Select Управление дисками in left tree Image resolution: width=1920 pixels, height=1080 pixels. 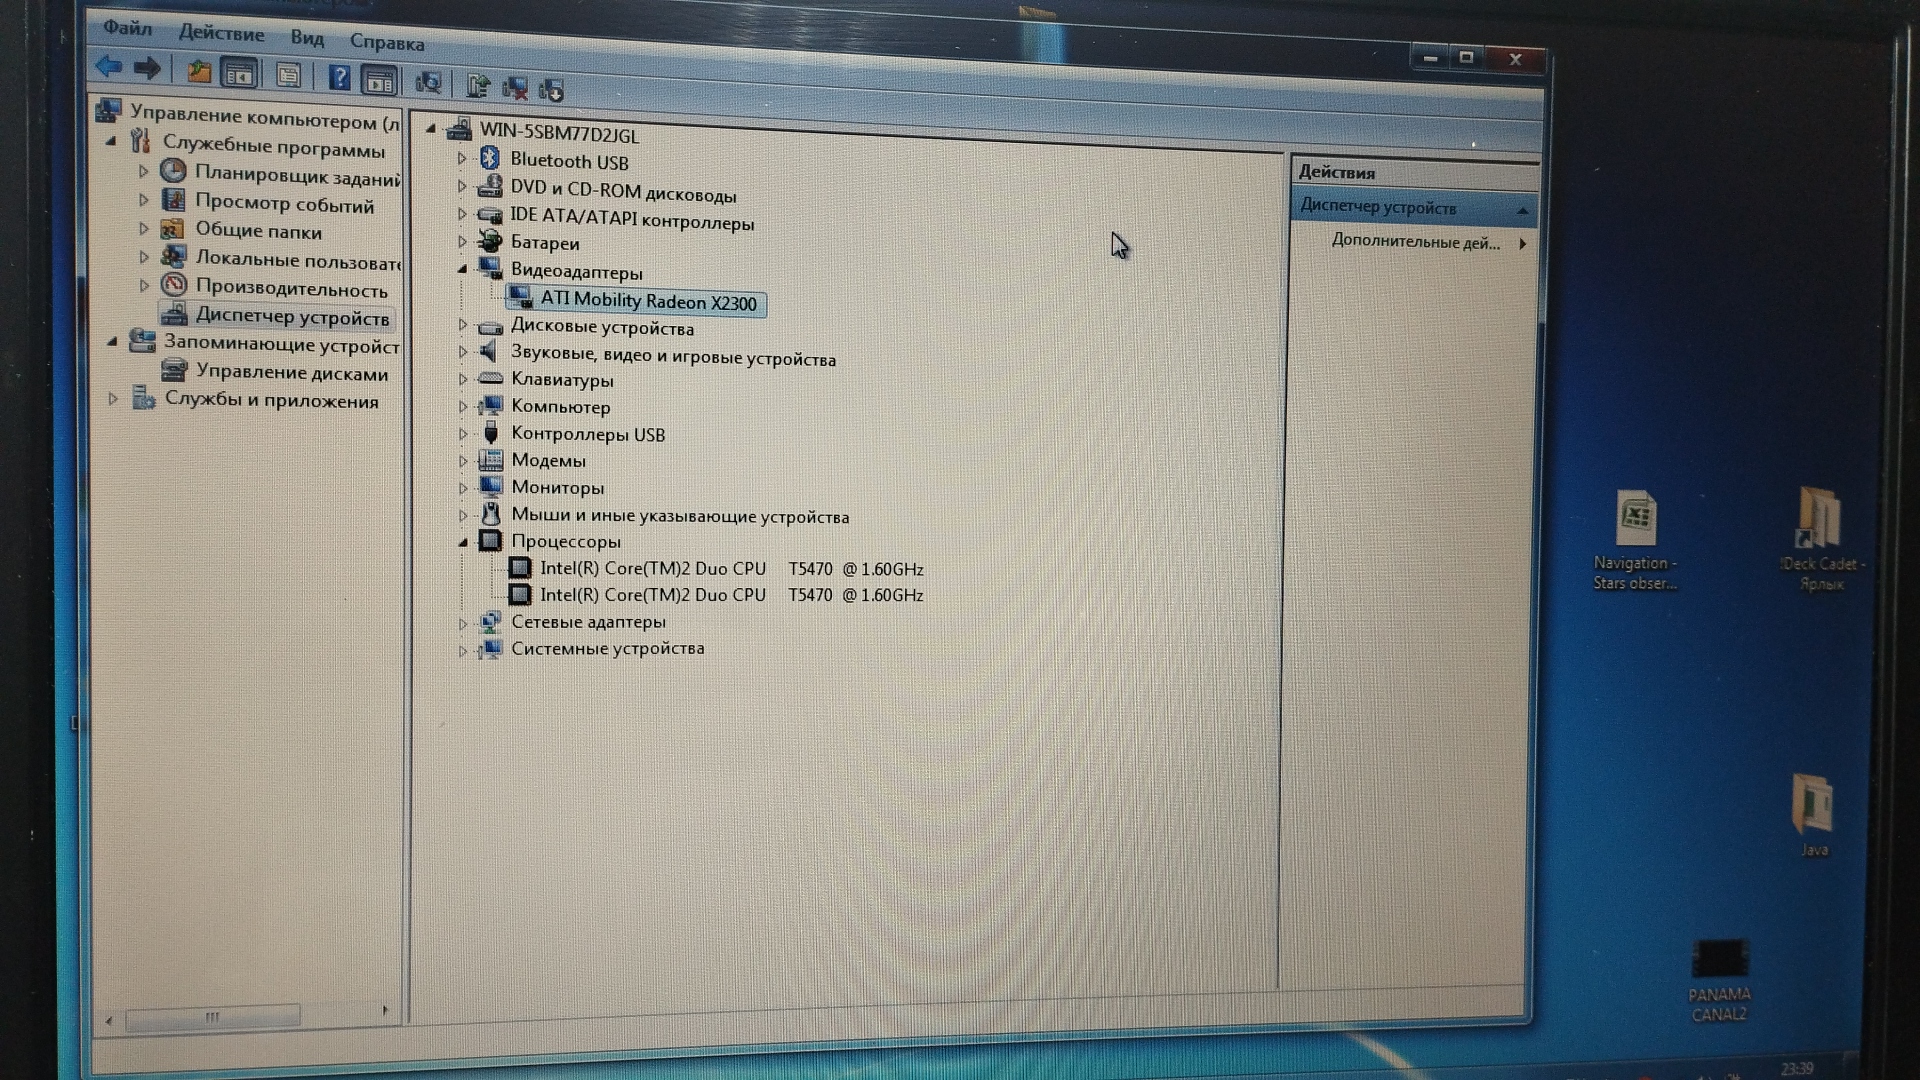pos(291,372)
